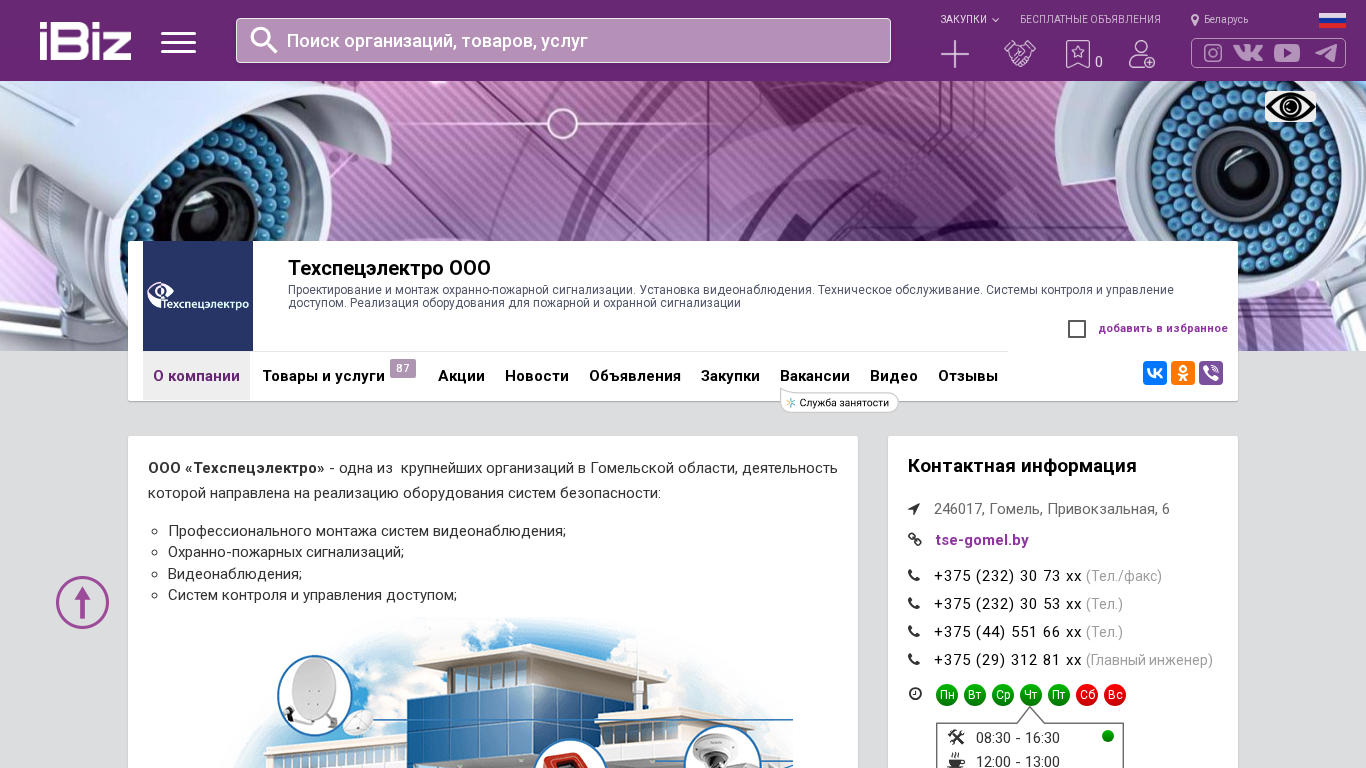Click the plus add icon
1366x768 pixels.
(955, 54)
